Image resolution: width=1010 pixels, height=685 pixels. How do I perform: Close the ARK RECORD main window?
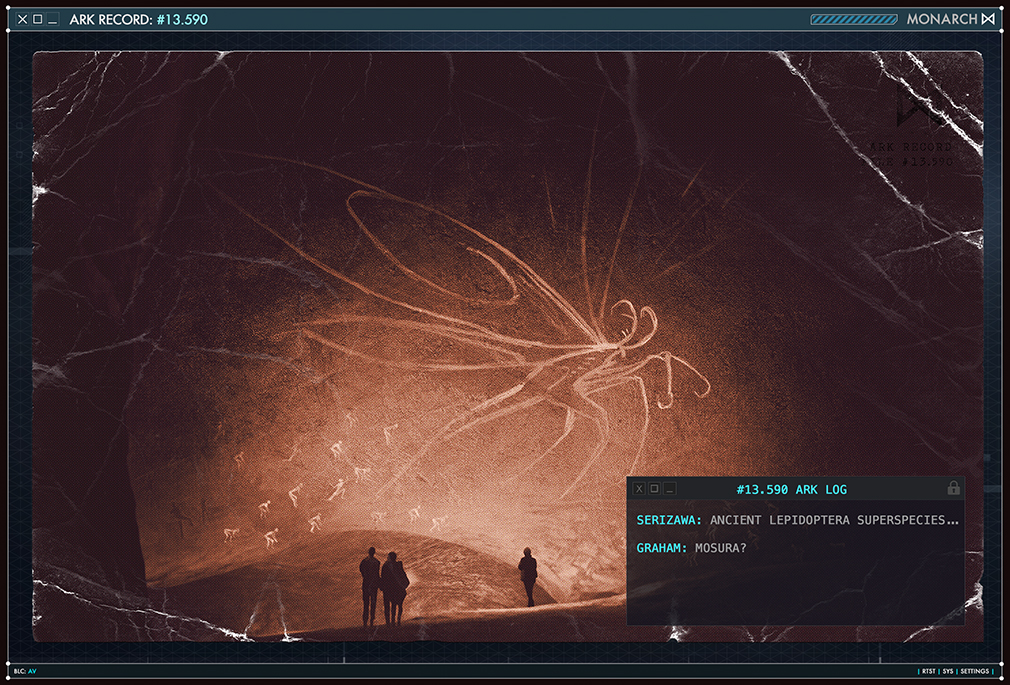23,19
